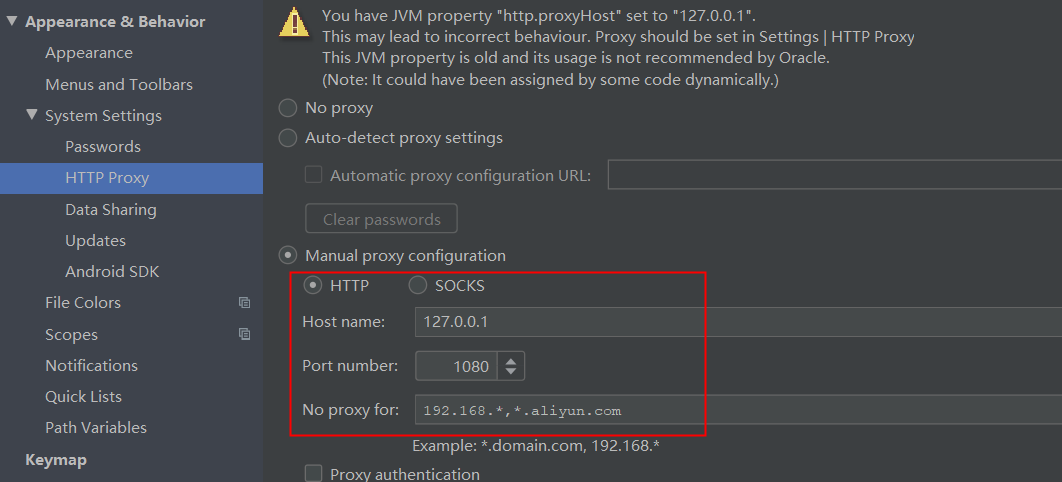This screenshot has width=1062, height=482.
Task: Collapse the Appearance & Behavior section
Action: [x=11, y=21]
